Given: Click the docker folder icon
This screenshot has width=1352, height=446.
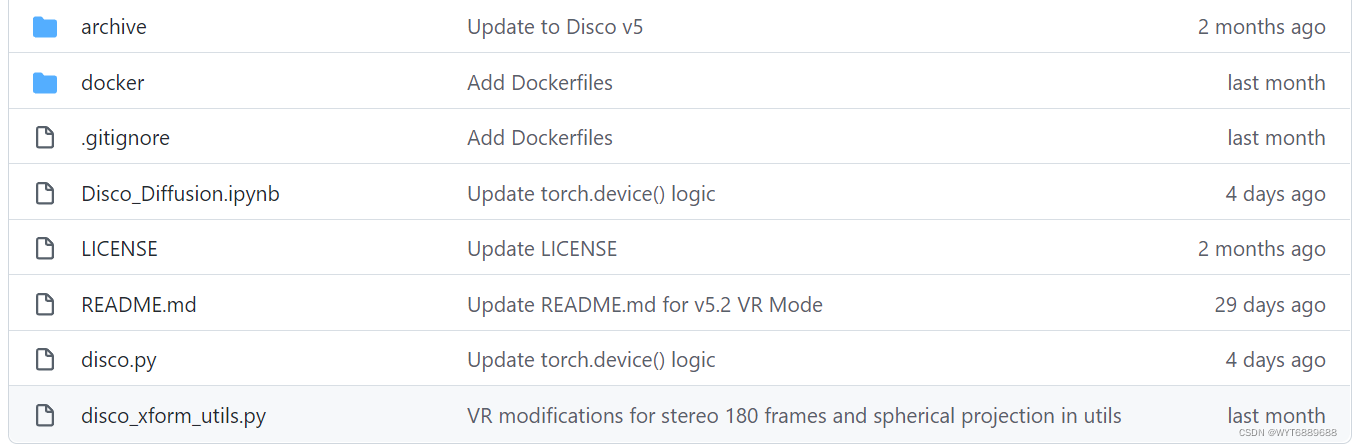Looking at the screenshot, I should tap(45, 83).
